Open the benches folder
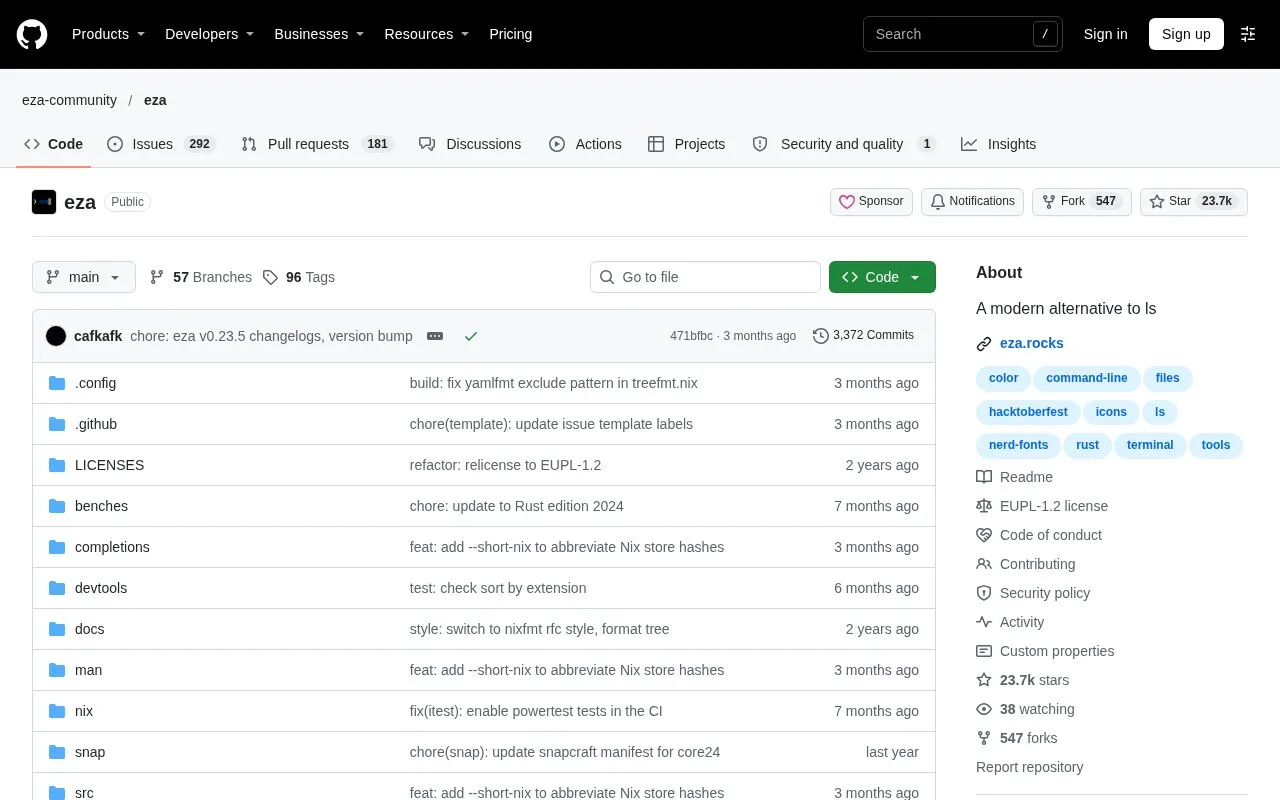This screenshot has width=1280, height=800. [101, 506]
